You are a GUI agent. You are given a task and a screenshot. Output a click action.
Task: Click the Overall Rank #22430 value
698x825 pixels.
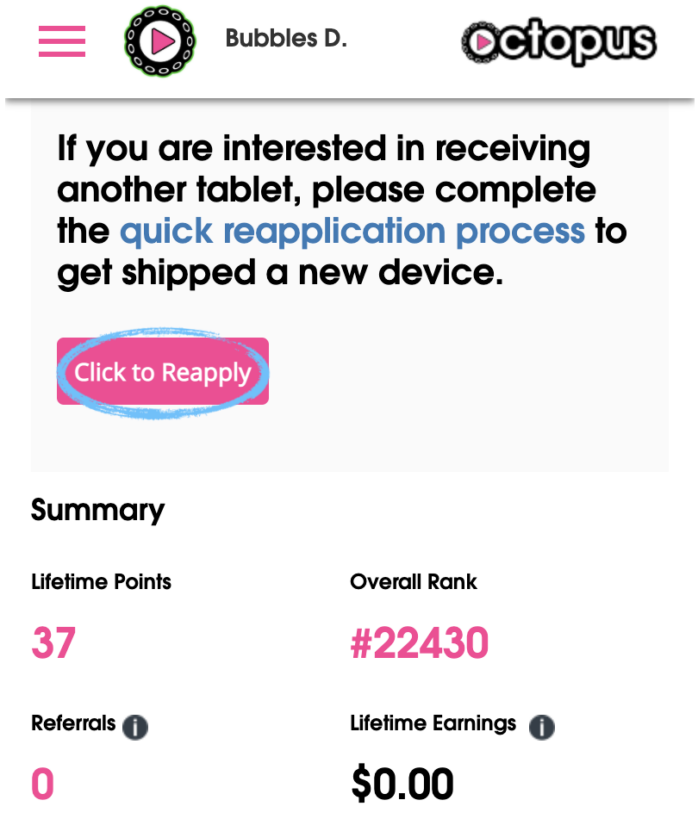(420, 642)
